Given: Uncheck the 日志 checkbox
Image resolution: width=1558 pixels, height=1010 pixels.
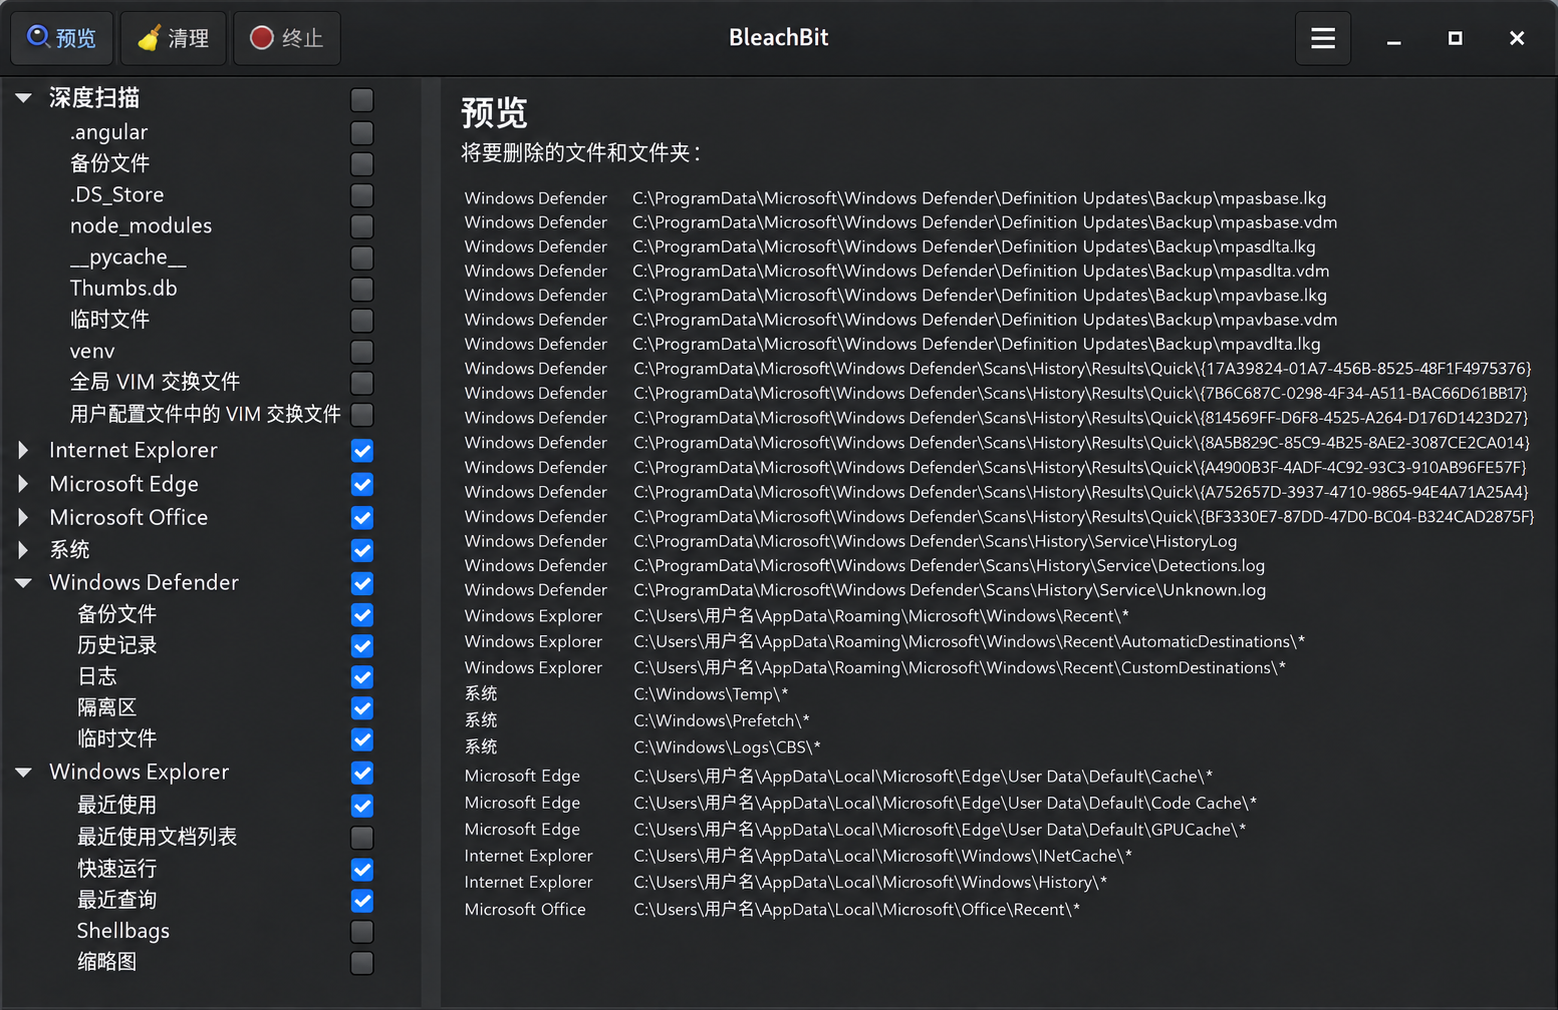Looking at the screenshot, I should coord(362,677).
